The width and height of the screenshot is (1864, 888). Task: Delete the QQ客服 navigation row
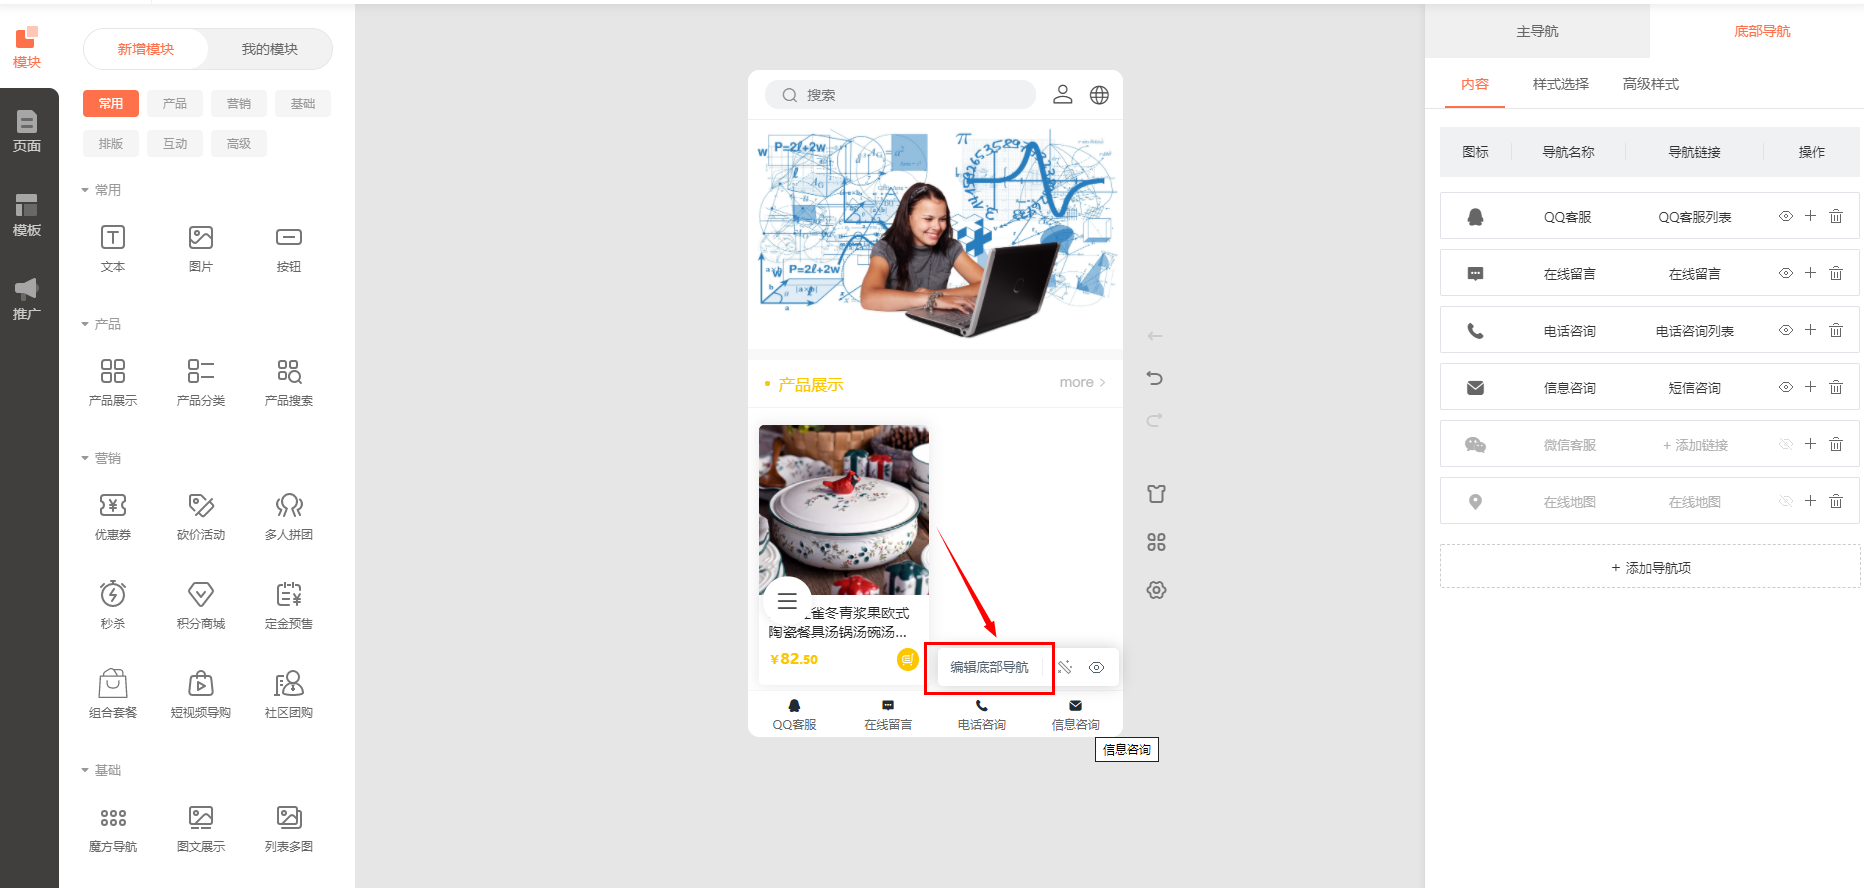[x=1836, y=216]
